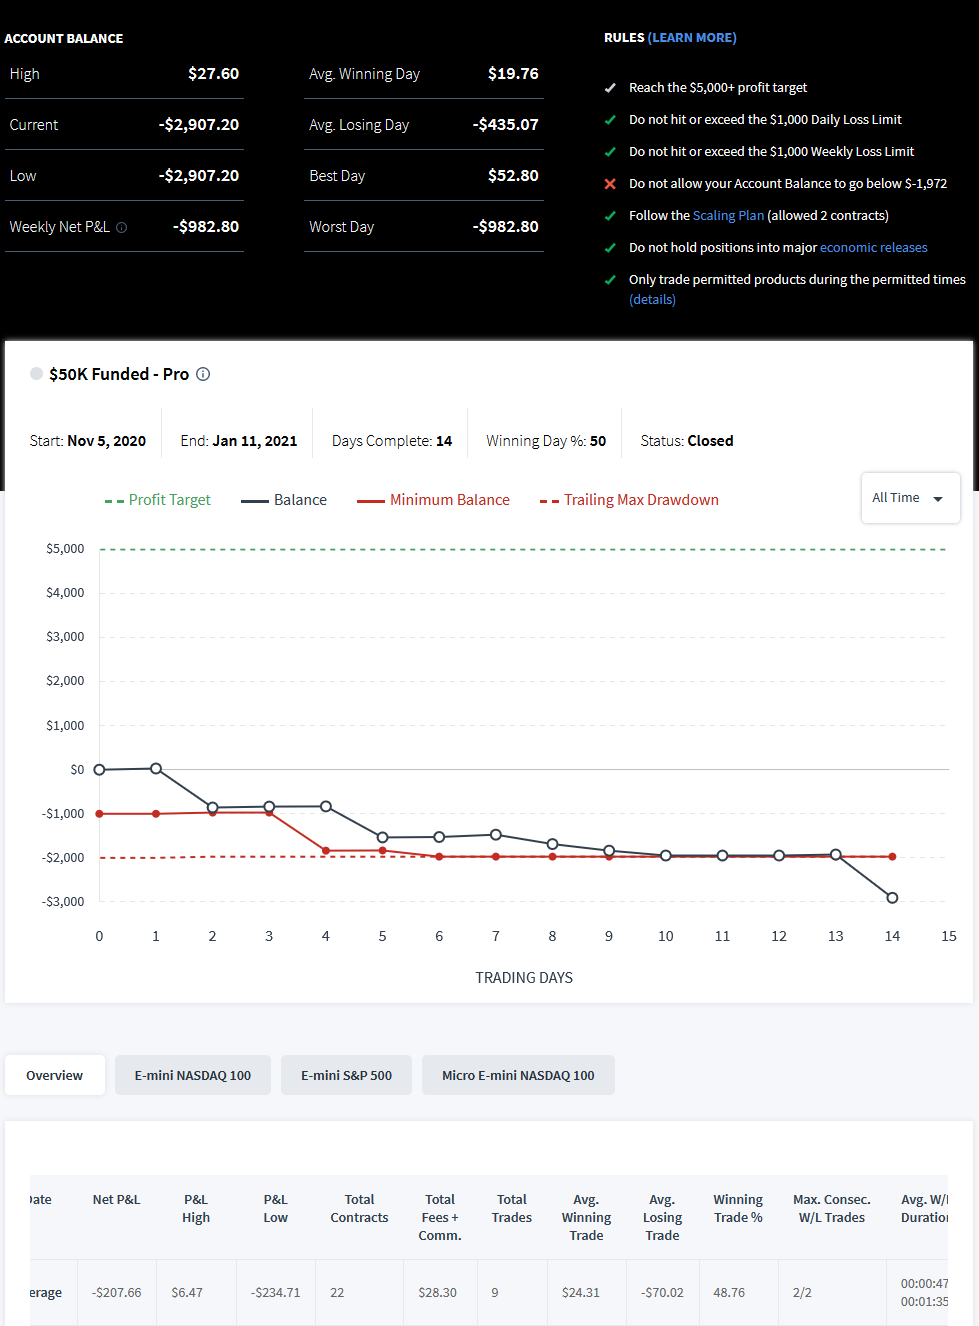Screen dimensions: 979x1326
Task: Click the green check beside Daily Loss Limit rule
Action: pyautogui.click(x=610, y=120)
